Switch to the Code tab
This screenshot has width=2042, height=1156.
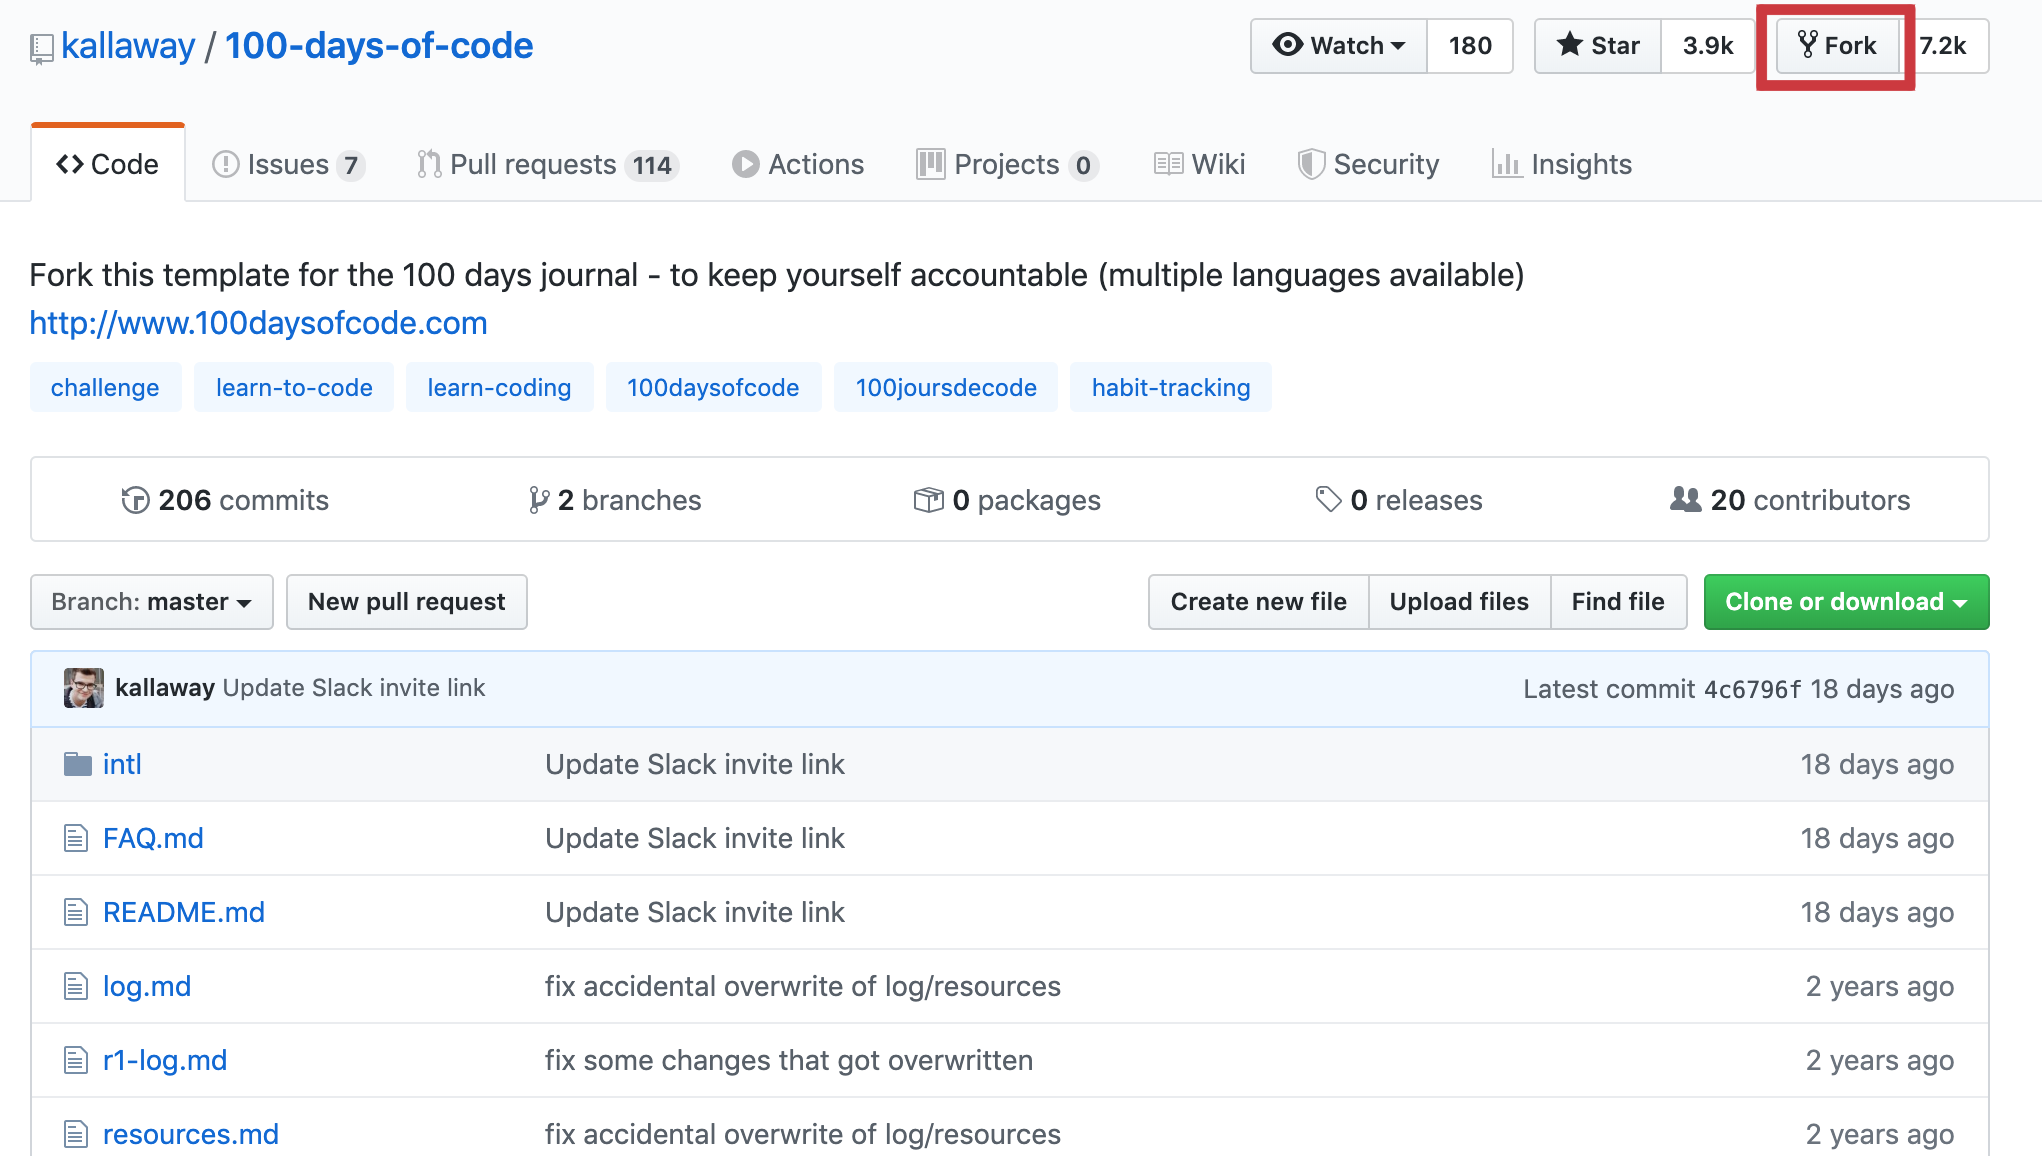click(x=108, y=164)
